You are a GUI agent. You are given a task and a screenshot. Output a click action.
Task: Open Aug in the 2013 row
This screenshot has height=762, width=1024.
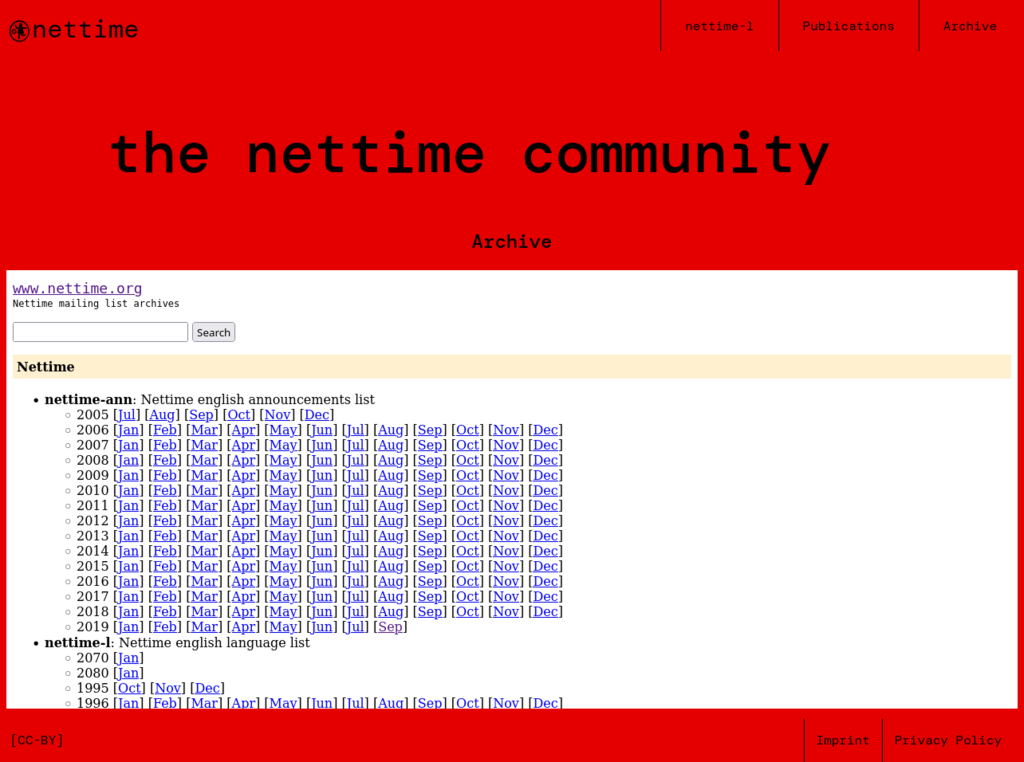(390, 536)
